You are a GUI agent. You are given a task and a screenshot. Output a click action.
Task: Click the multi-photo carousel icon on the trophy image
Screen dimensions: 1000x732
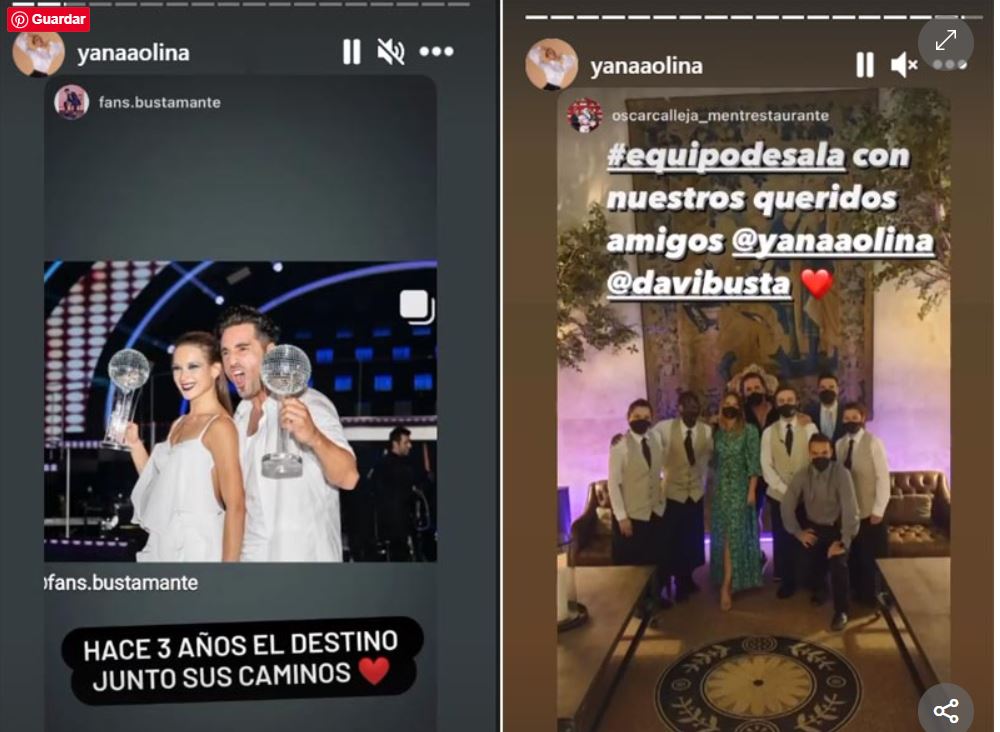point(416,307)
